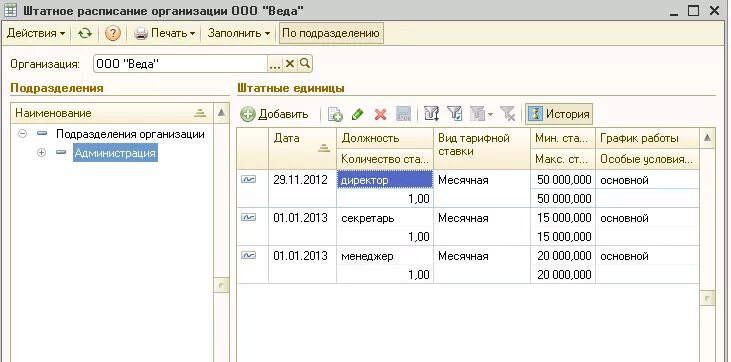Click the top 20 000,000 rate for менеджер

pos(564,256)
